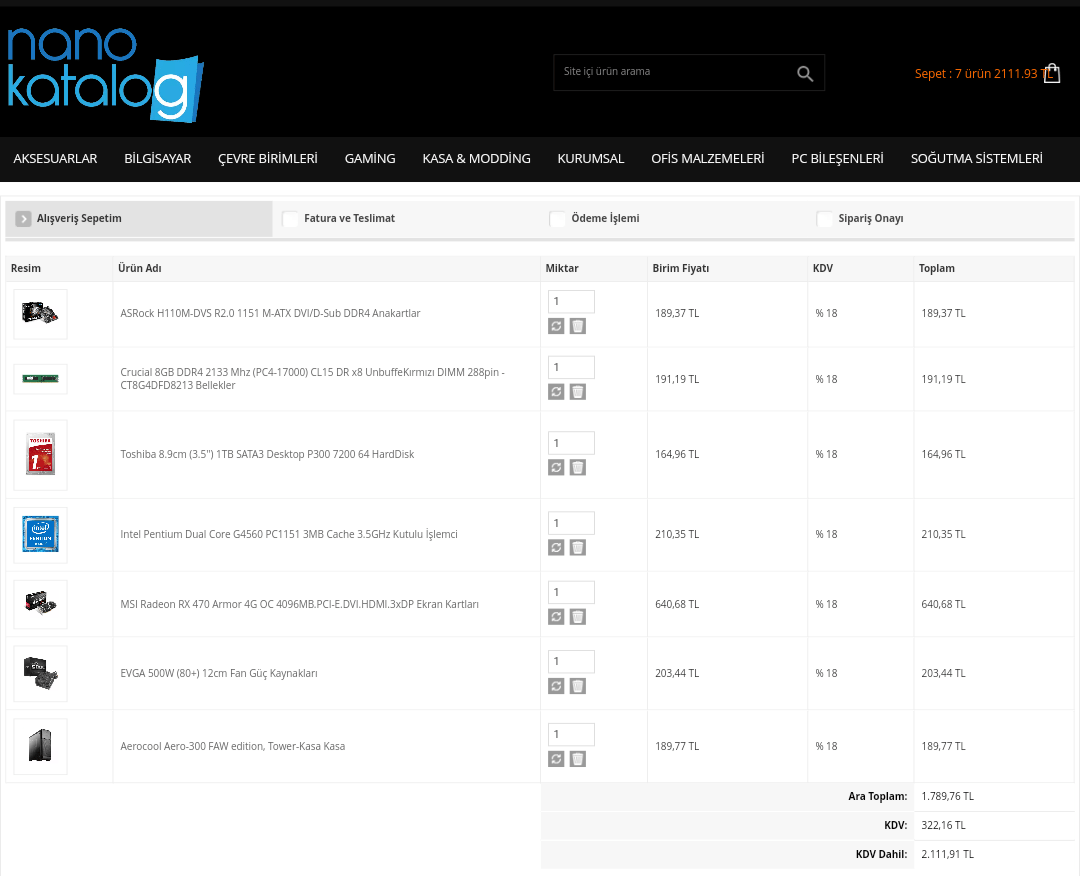The width and height of the screenshot is (1080, 876).
Task: Open the KASA & MODDİNG menu
Action: click(477, 158)
